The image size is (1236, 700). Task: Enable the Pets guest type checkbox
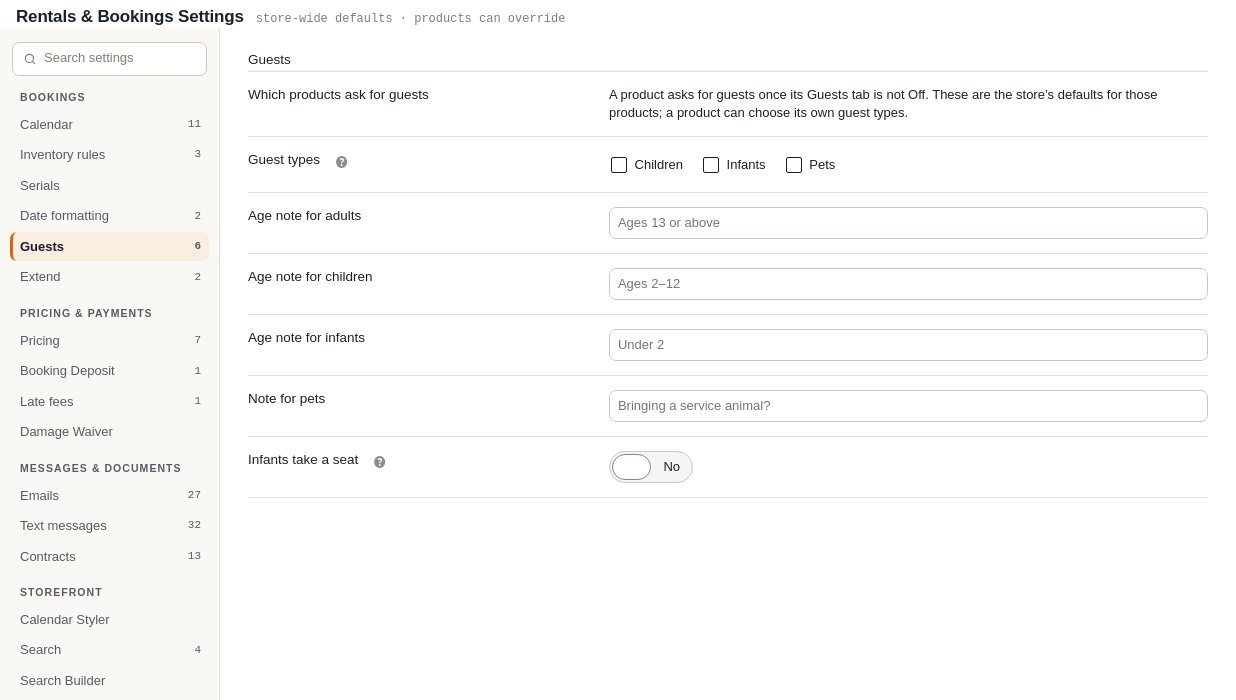pos(794,165)
